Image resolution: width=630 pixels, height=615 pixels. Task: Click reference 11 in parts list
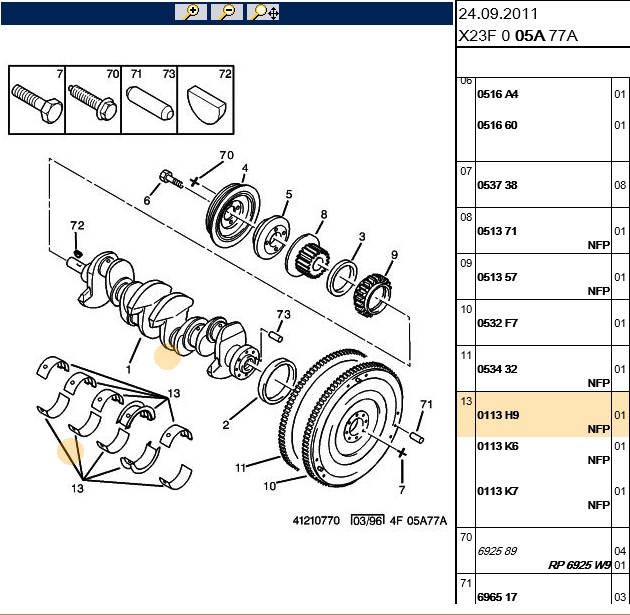pos(466,355)
